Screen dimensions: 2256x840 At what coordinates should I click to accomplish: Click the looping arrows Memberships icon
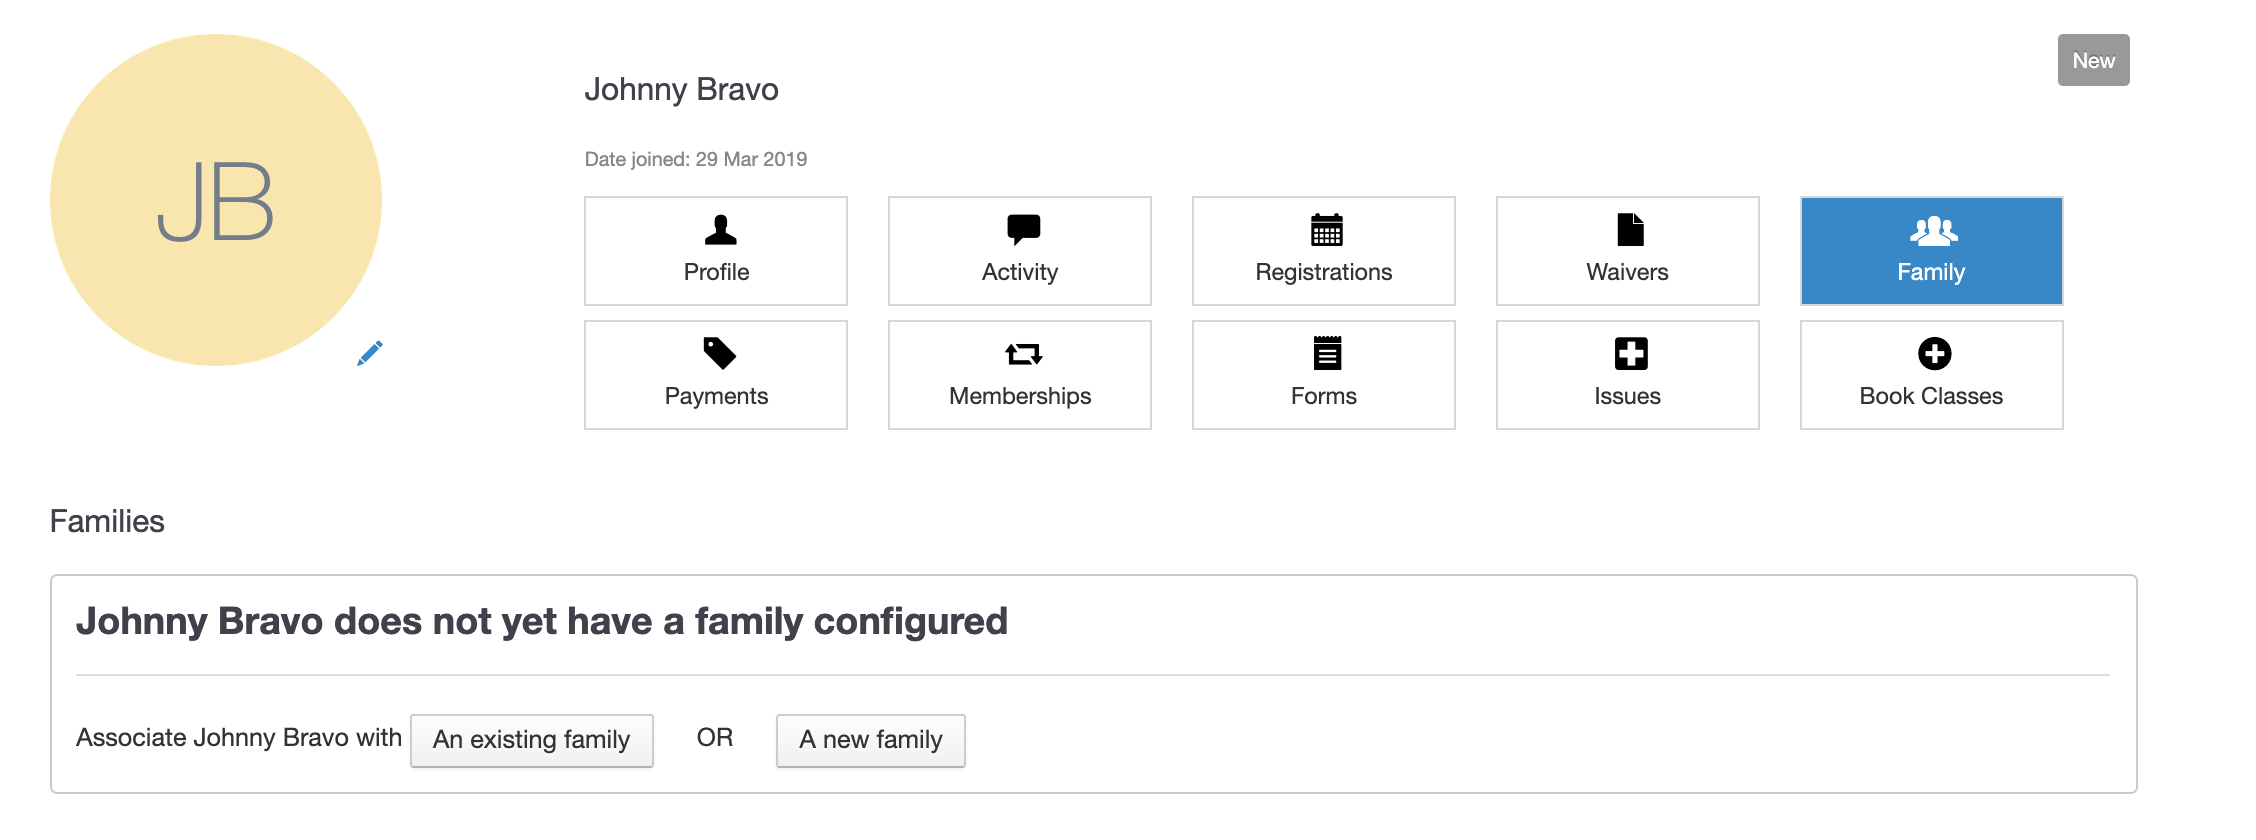pyautogui.click(x=1023, y=354)
